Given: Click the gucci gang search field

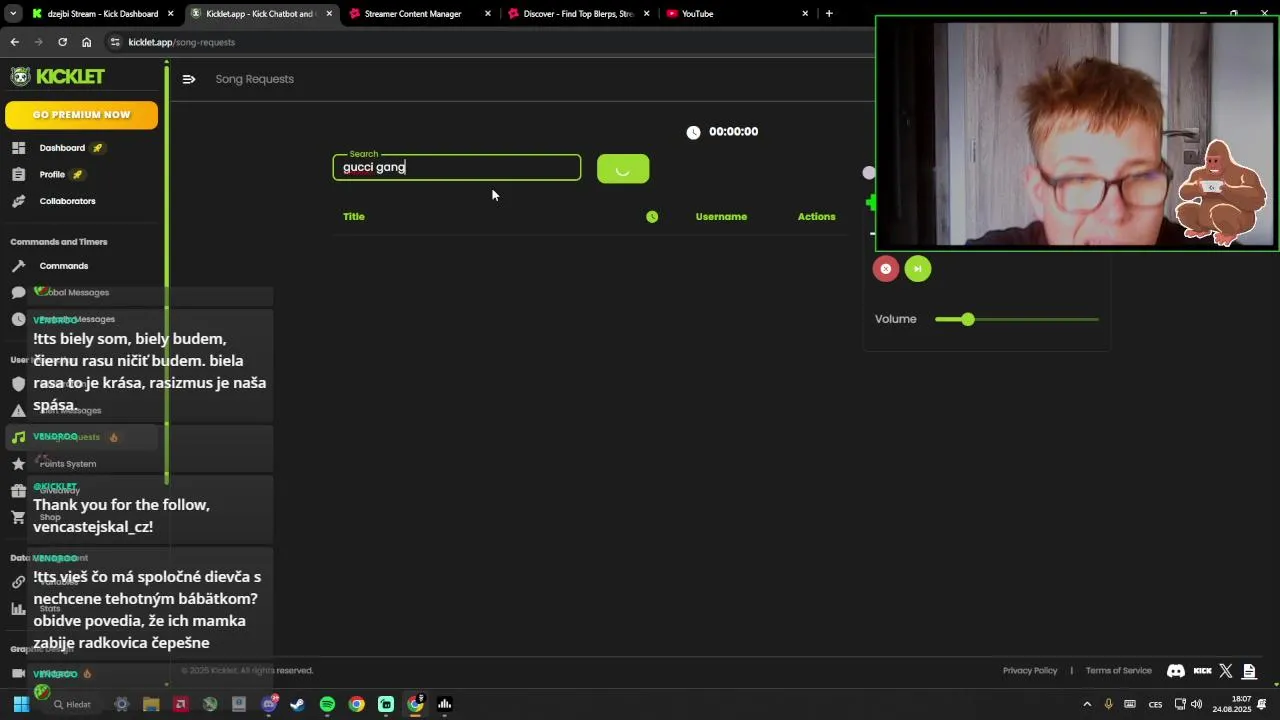Looking at the screenshot, I should click(x=457, y=167).
